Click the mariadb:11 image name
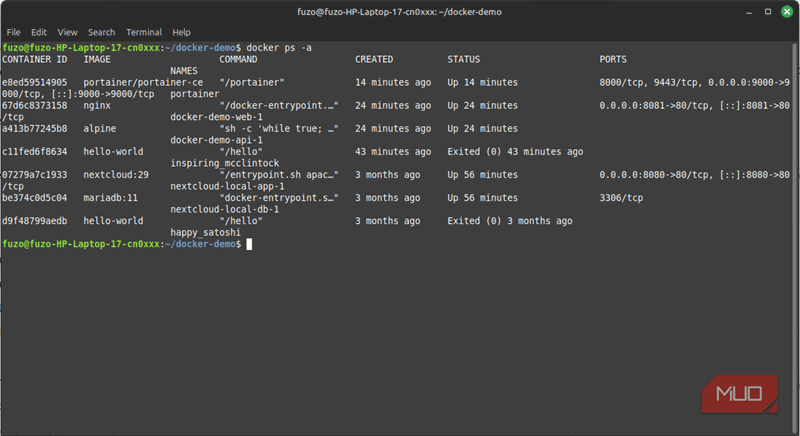The image size is (800, 436). 111,198
